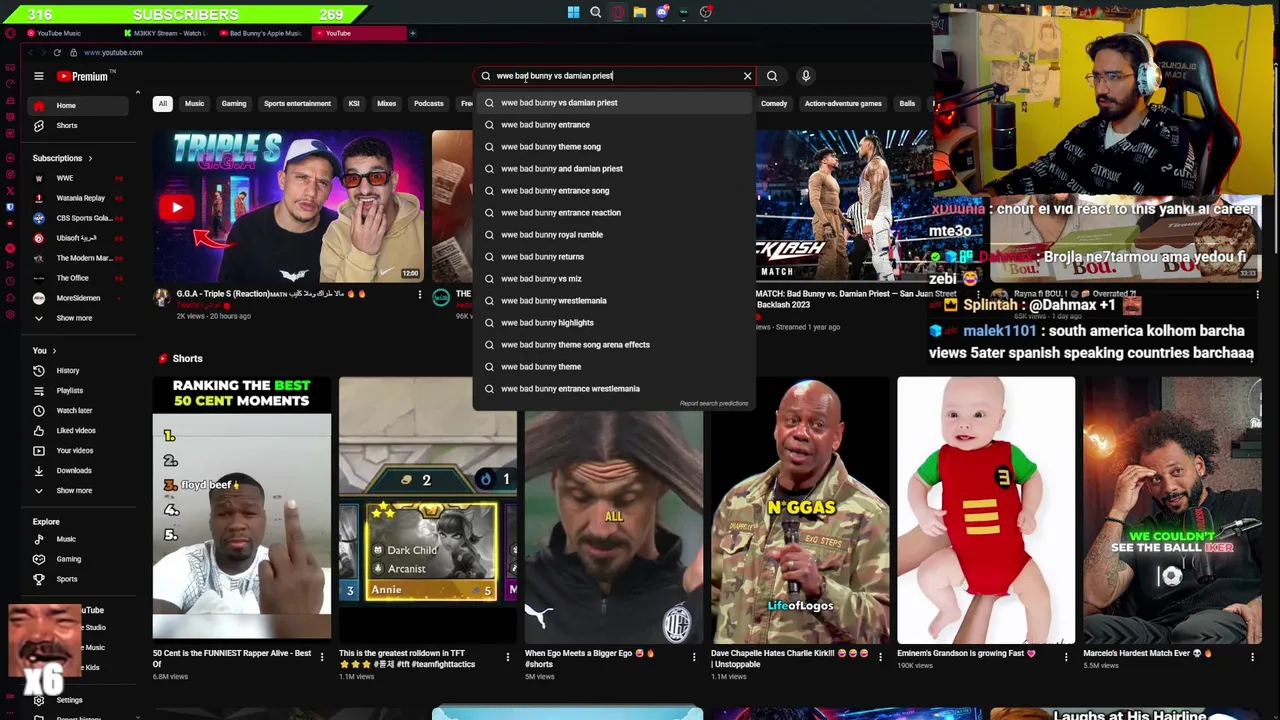Switch to the M3KKY Stream tab

(166, 33)
